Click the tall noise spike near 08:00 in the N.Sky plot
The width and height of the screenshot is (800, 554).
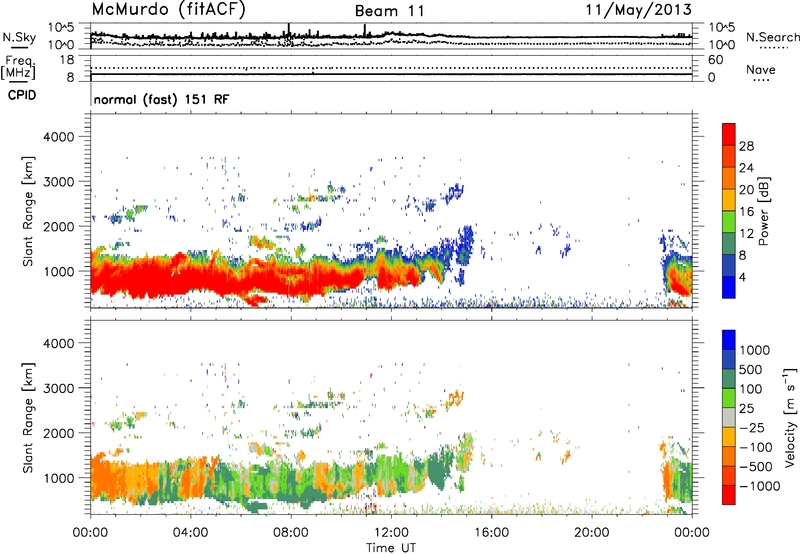(289, 31)
